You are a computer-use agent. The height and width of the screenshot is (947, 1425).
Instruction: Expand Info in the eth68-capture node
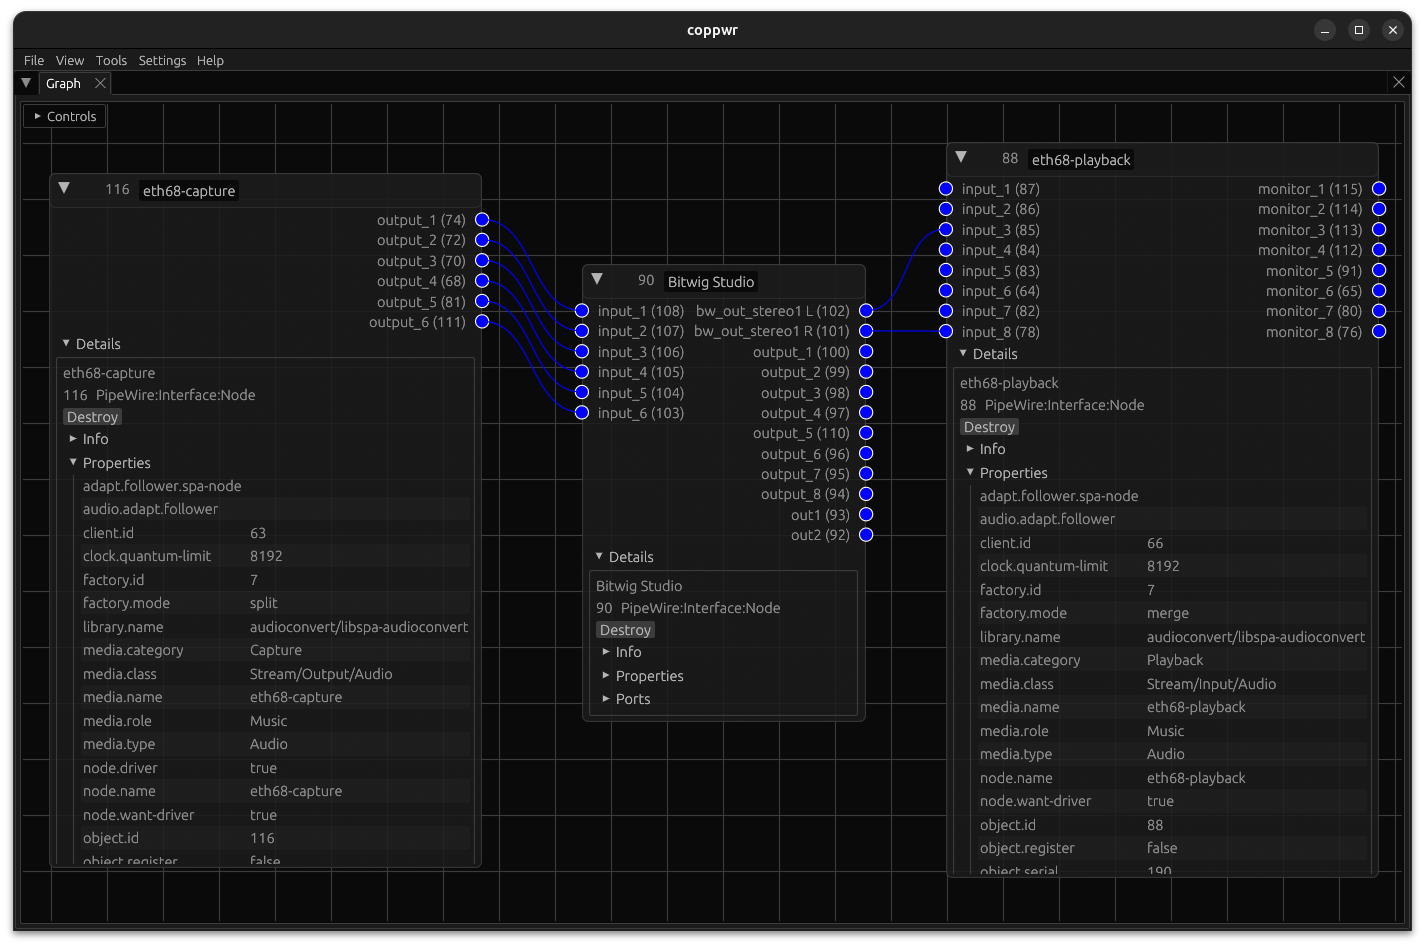[x=88, y=439]
